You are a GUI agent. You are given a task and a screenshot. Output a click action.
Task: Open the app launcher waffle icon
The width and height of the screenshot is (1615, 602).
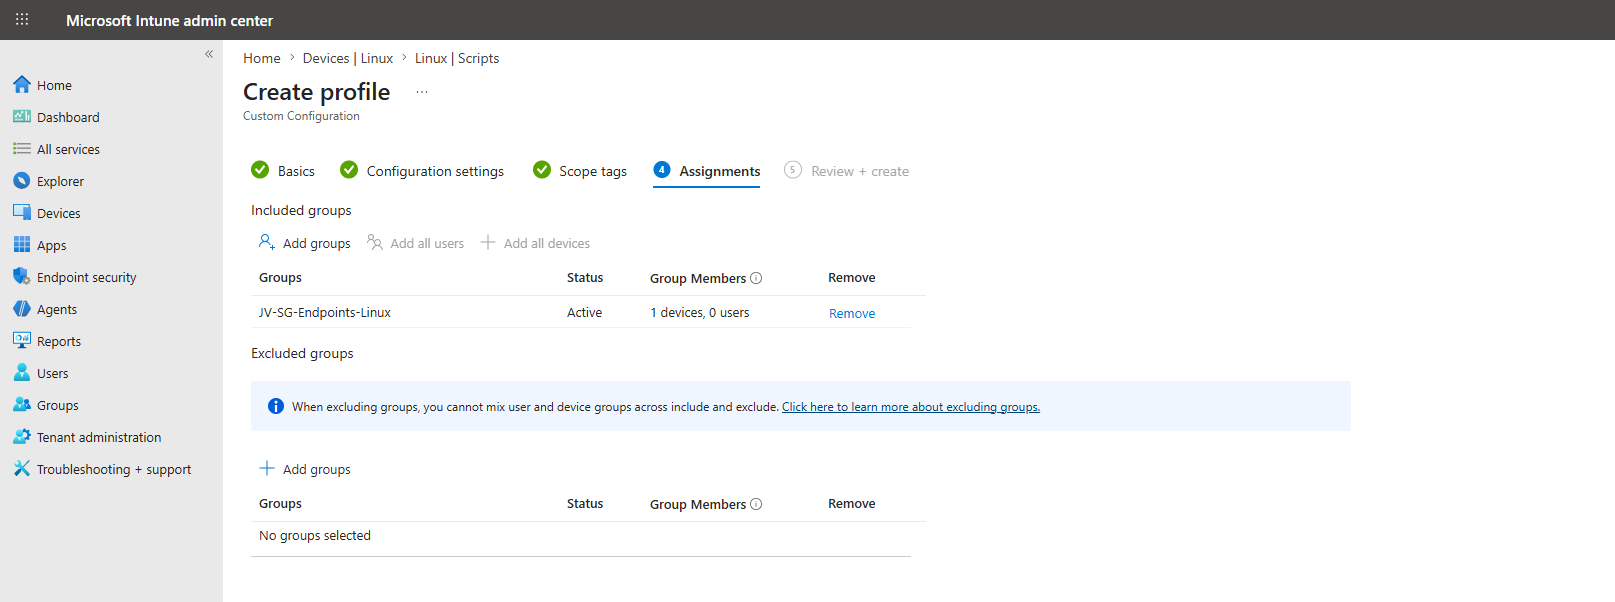pos(22,20)
